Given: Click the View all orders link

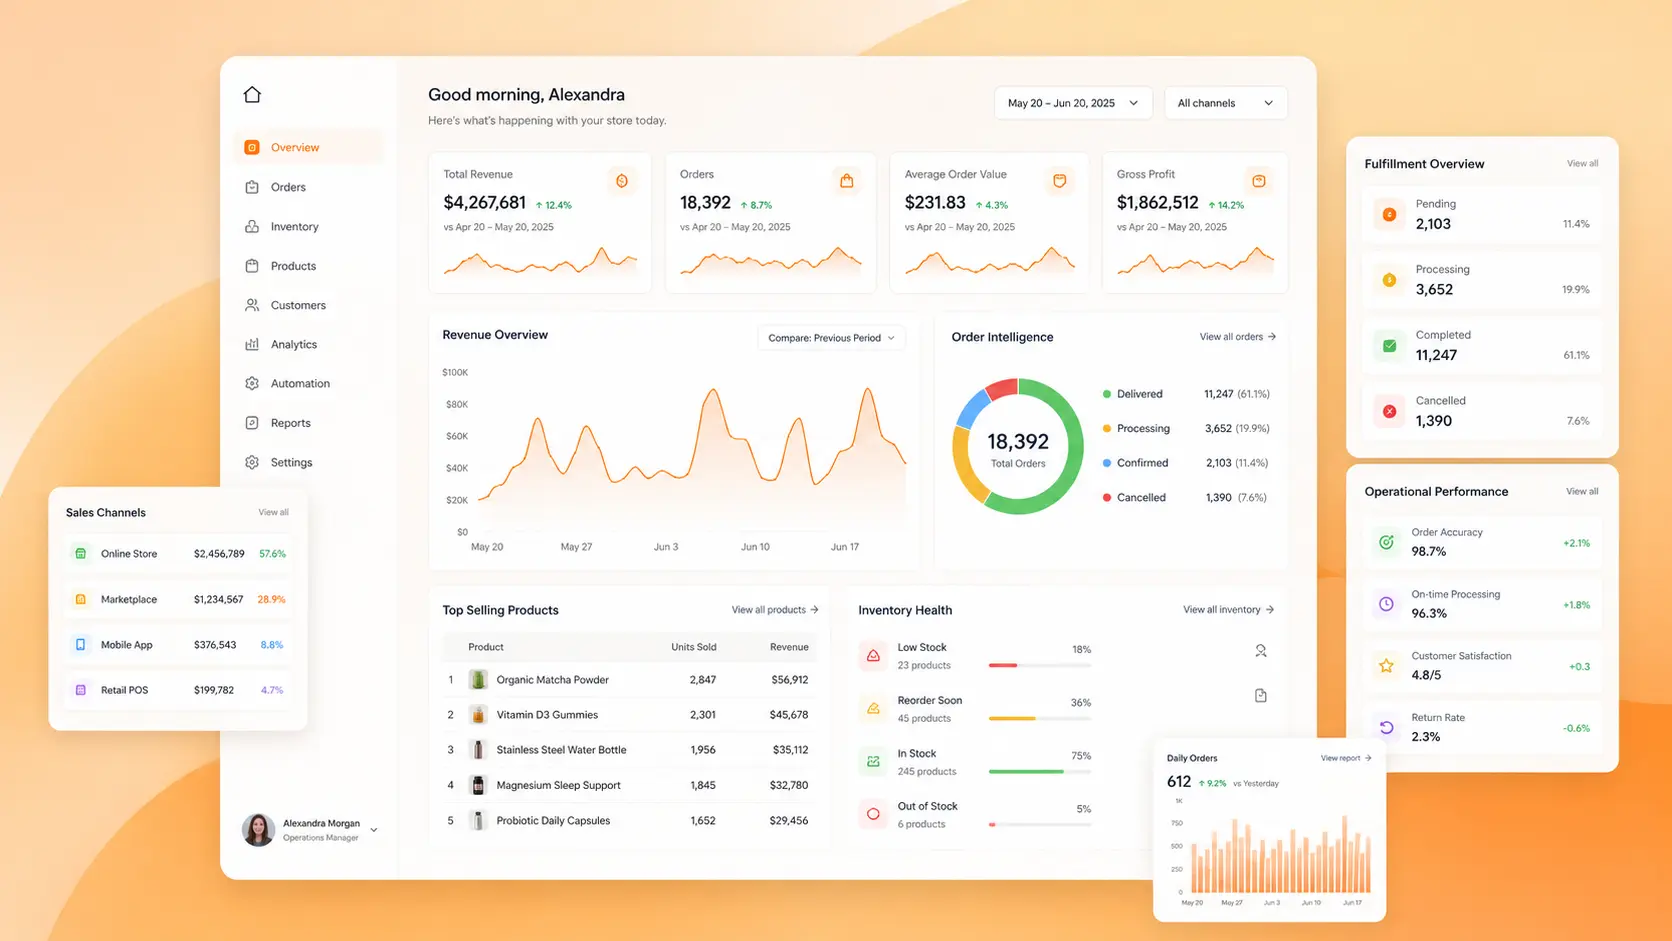Looking at the screenshot, I should [1238, 337].
